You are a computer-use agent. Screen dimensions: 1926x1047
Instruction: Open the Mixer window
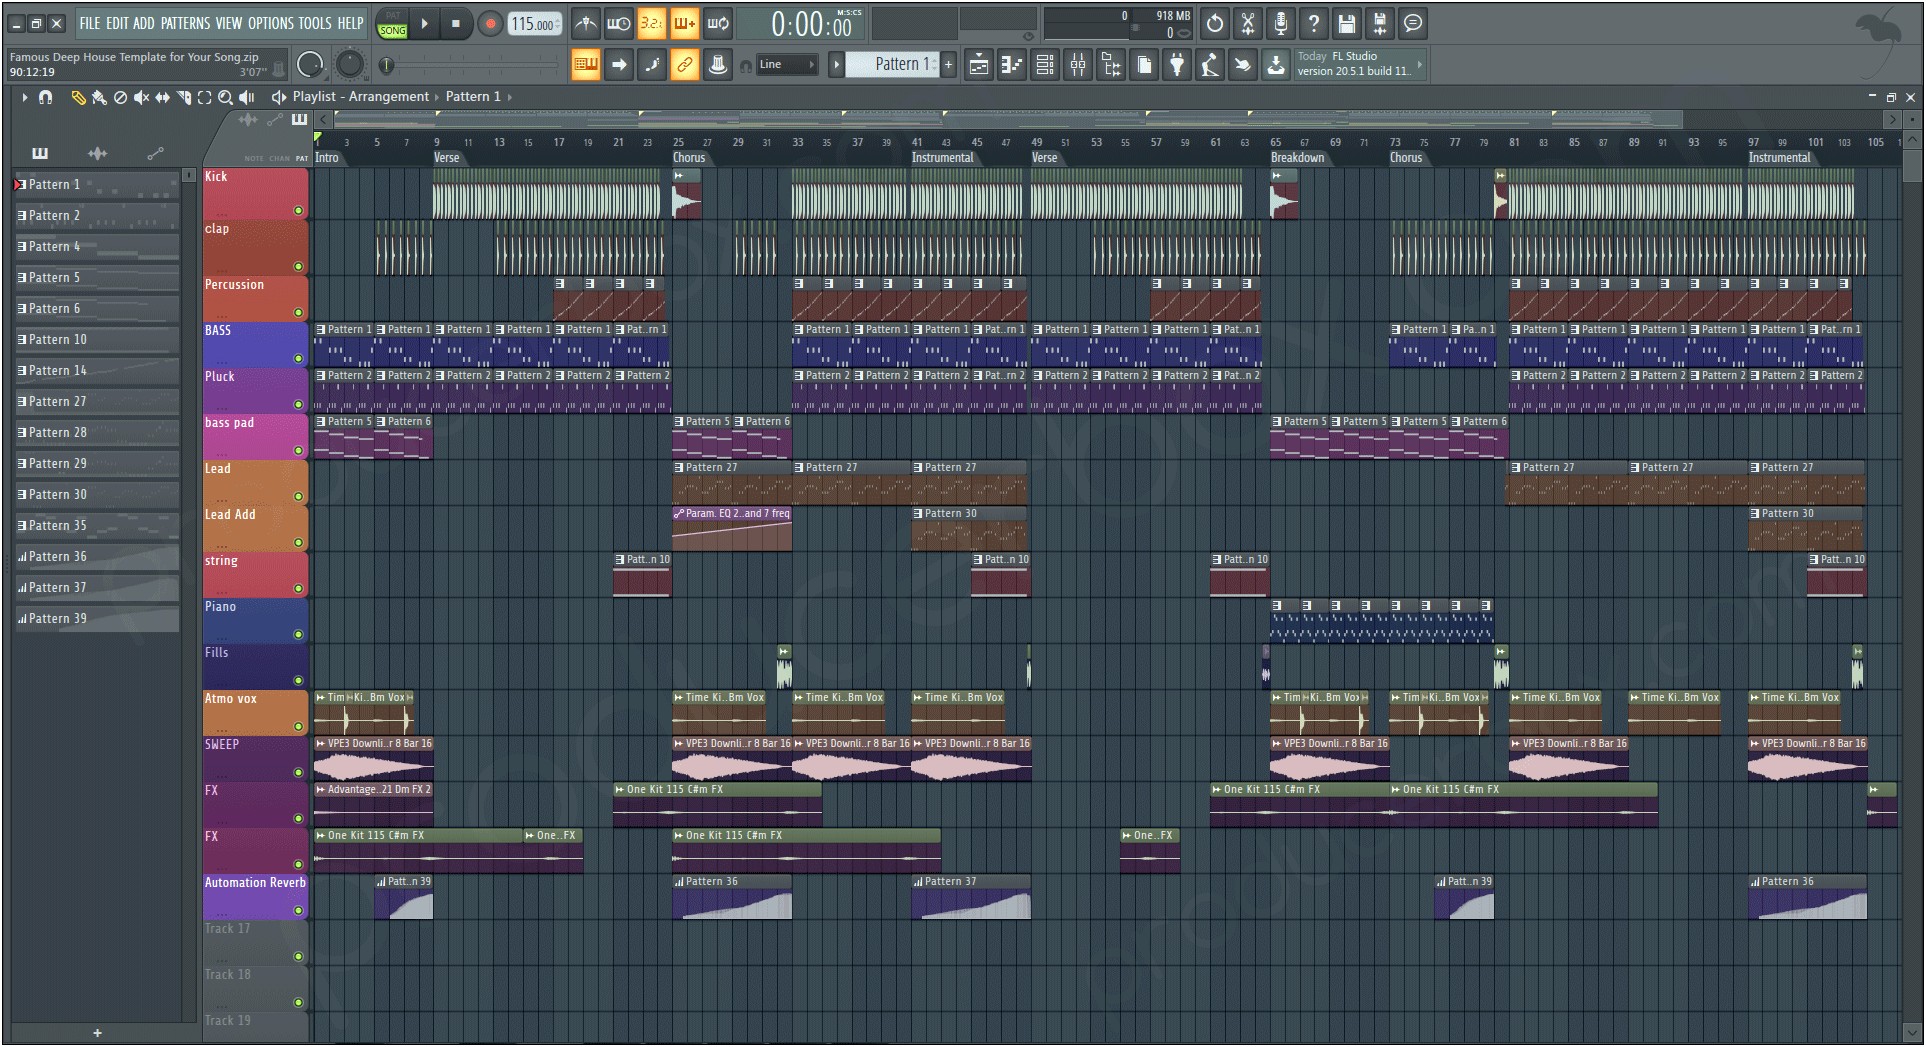click(x=1078, y=65)
